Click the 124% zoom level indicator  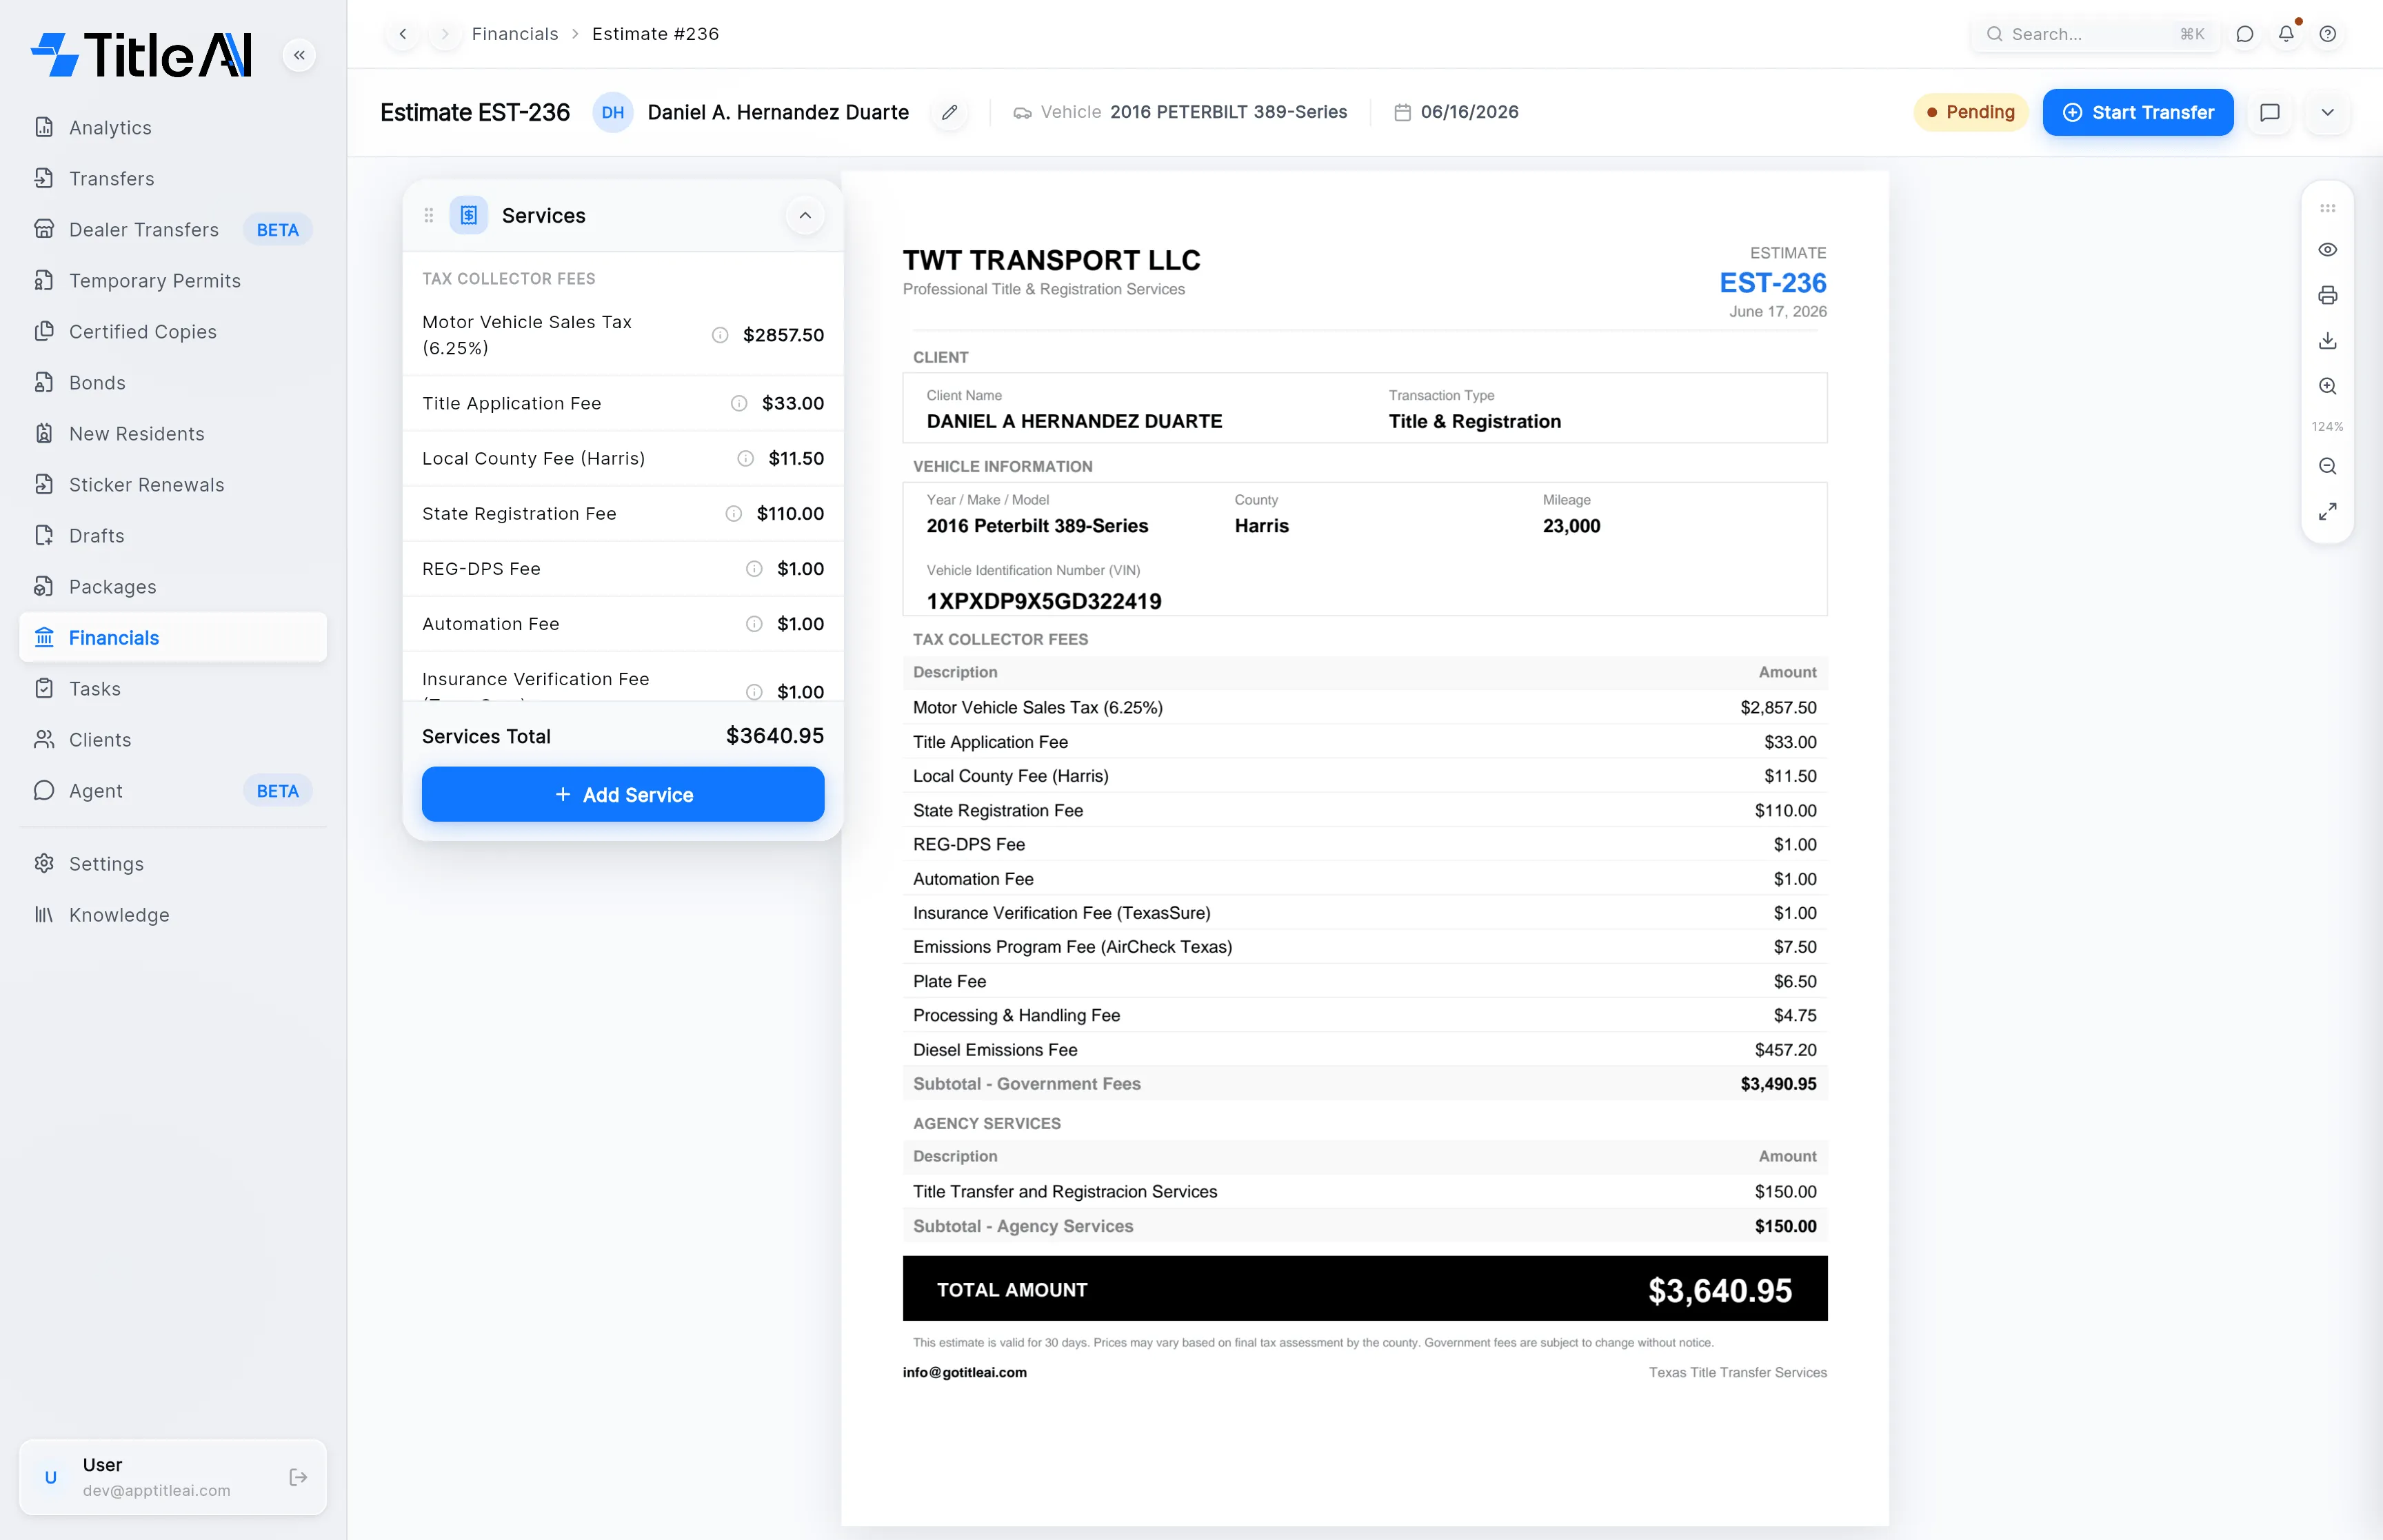[x=2327, y=426]
